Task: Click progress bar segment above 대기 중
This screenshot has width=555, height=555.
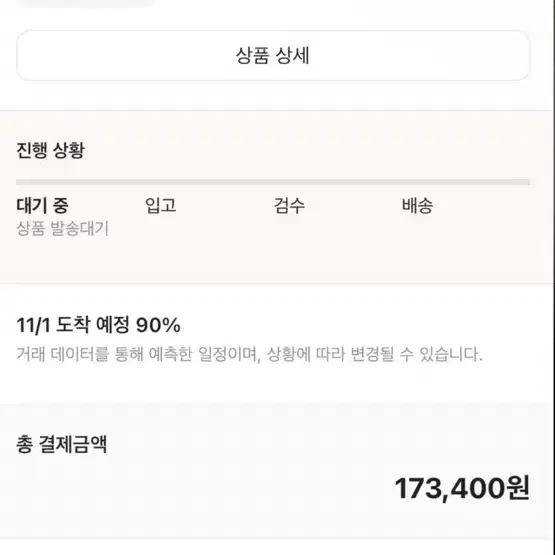Action: coord(80,182)
